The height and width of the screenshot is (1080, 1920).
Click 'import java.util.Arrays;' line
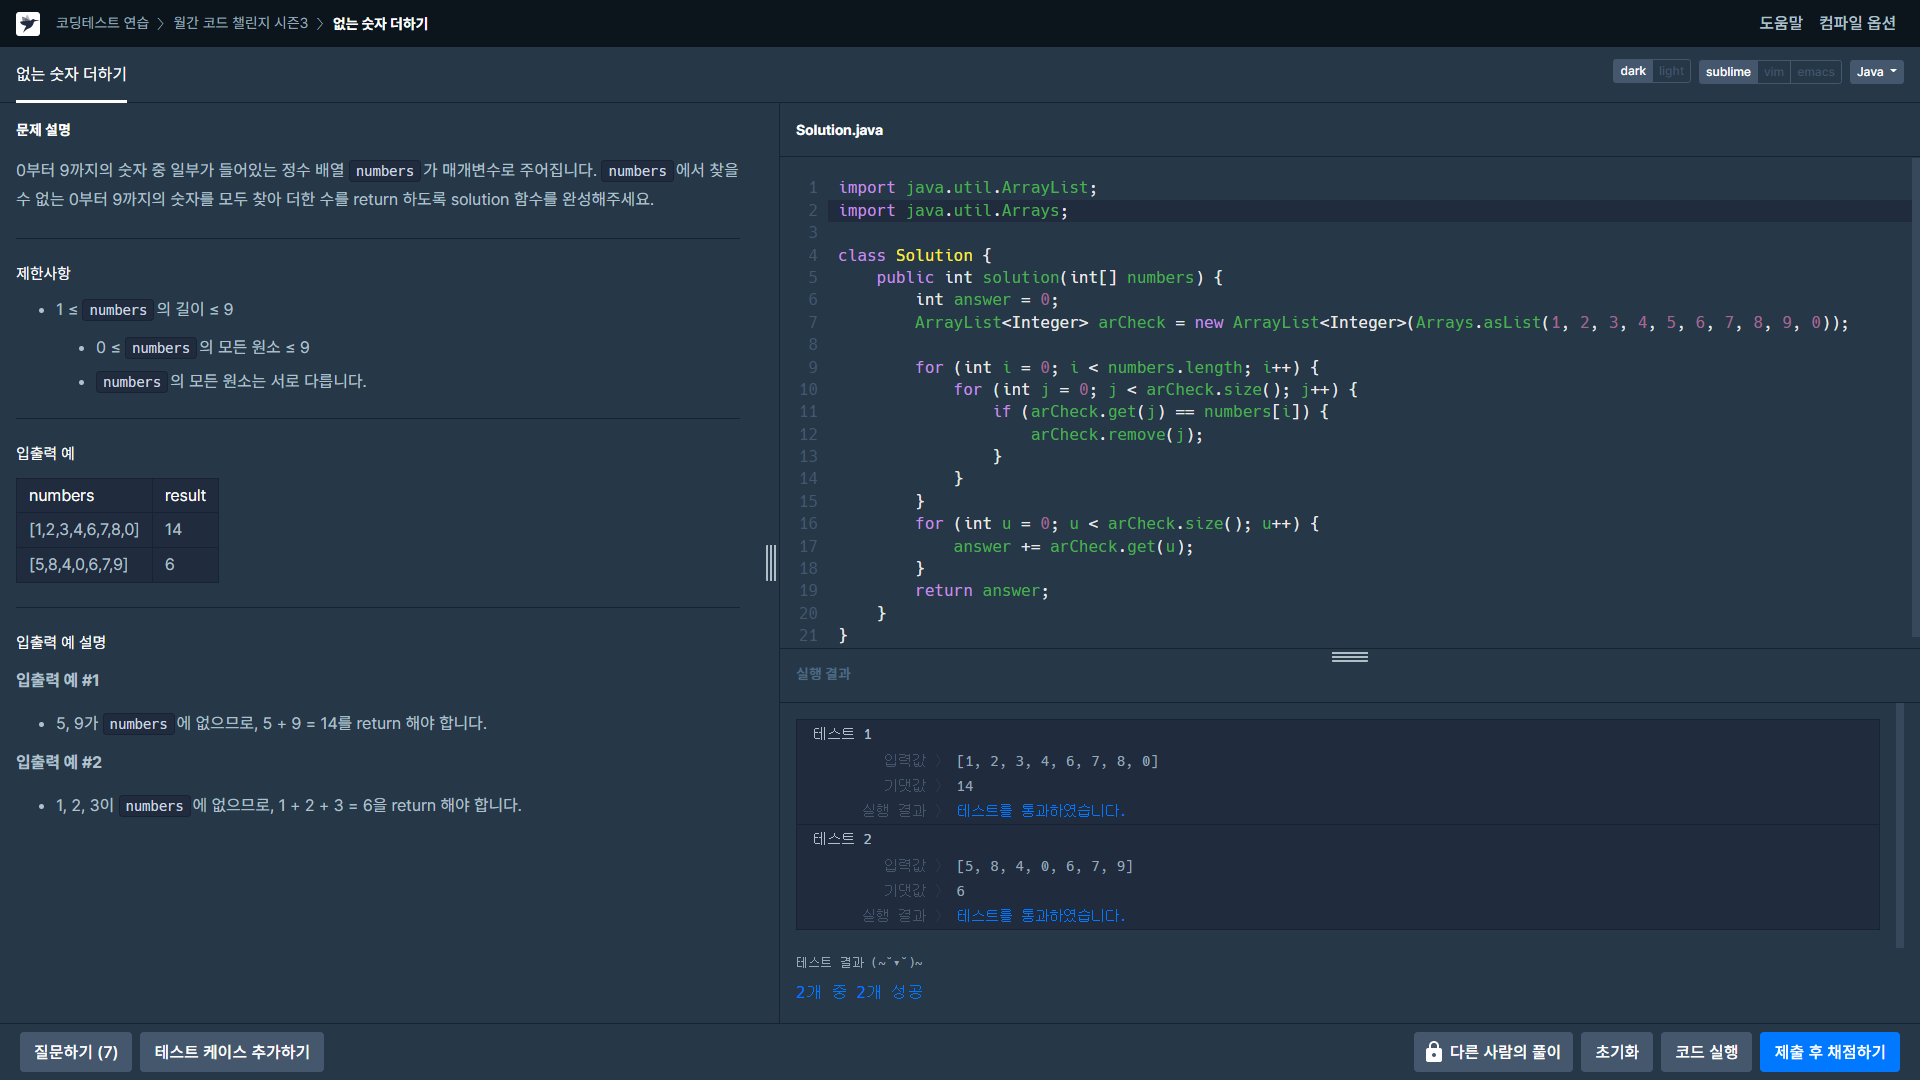[953, 211]
